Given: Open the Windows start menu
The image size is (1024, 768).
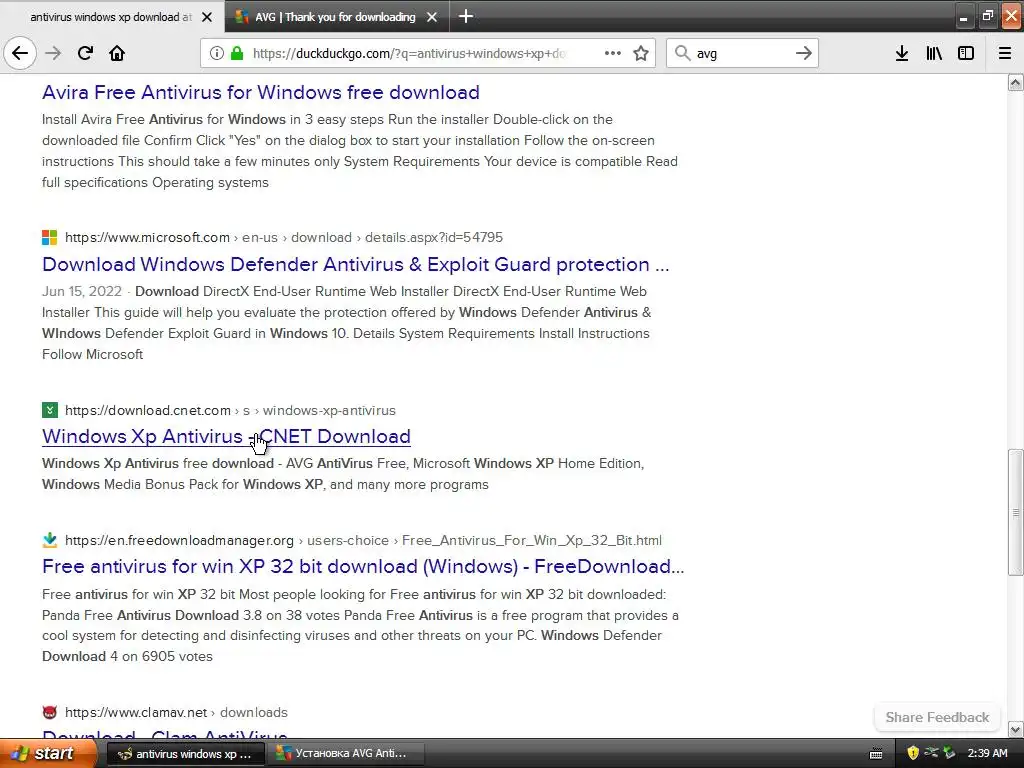Looking at the screenshot, I should pyautogui.click(x=48, y=753).
